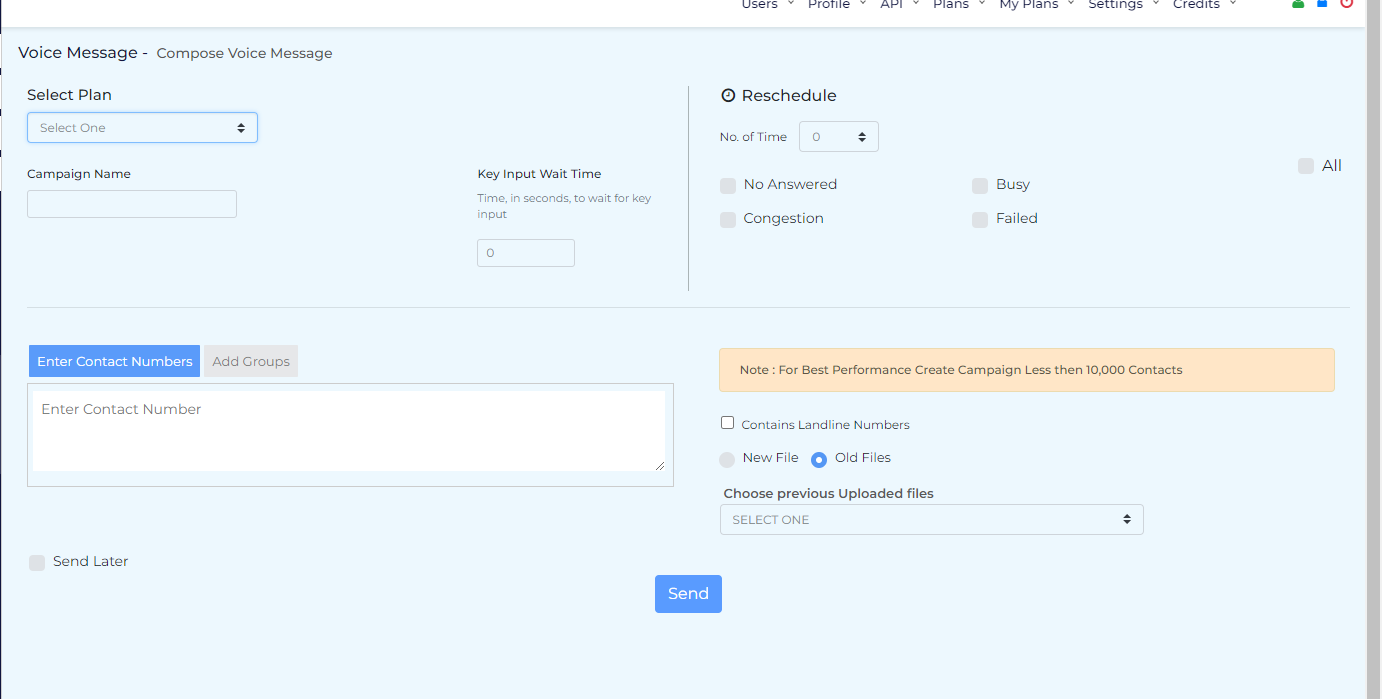The height and width of the screenshot is (699, 1382).
Task: Click the Send button
Action: tap(688, 594)
